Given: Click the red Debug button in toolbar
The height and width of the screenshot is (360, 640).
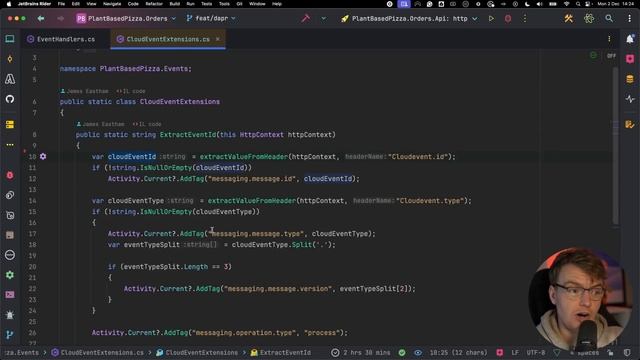Looking at the screenshot, I should pos(508,18).
